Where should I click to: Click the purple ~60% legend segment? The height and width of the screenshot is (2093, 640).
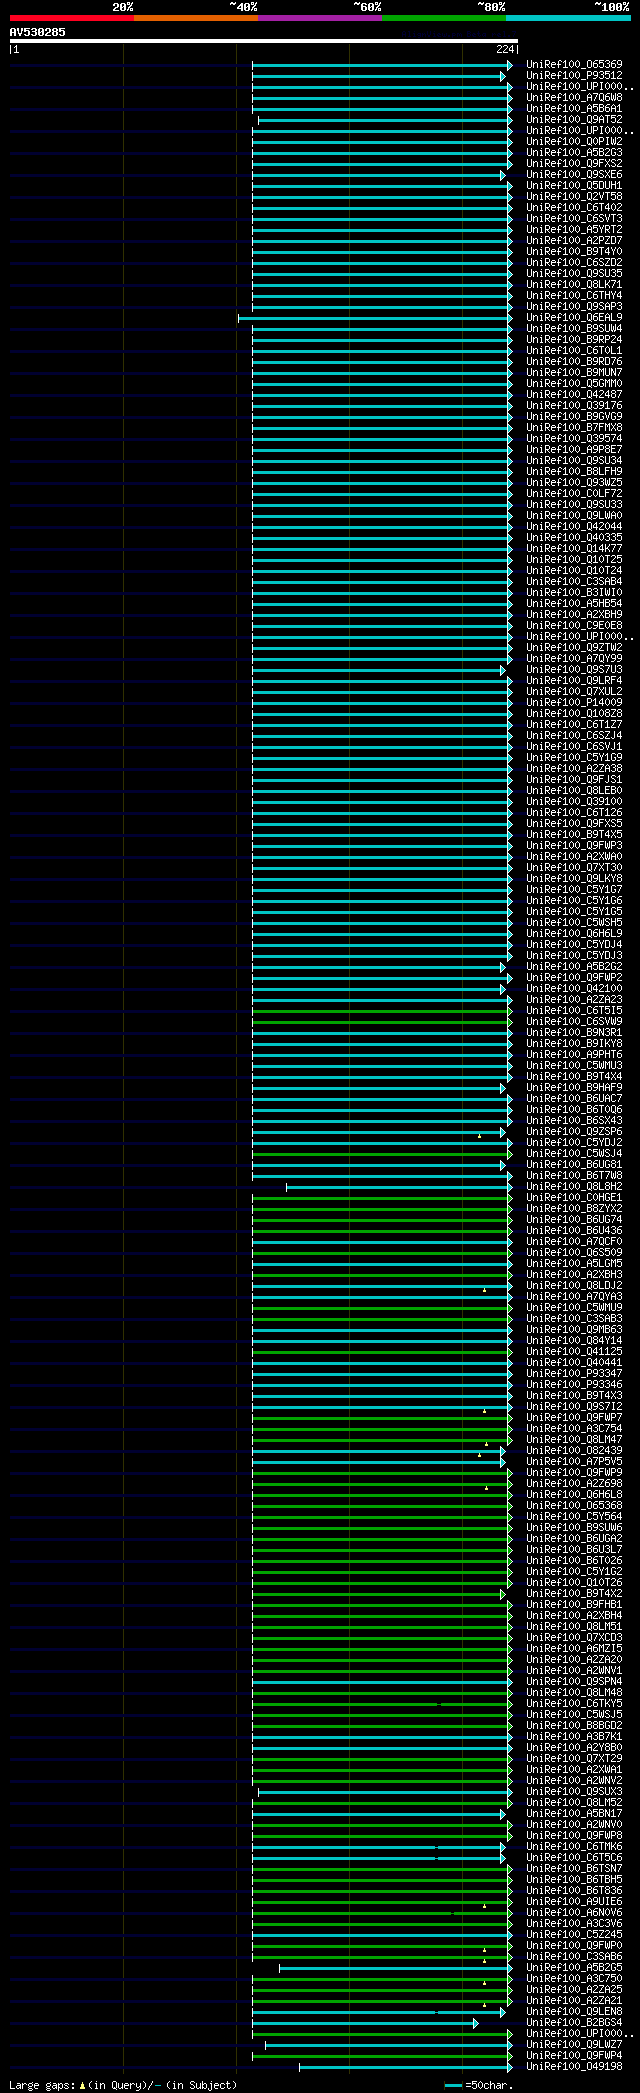tap(320, 18)
